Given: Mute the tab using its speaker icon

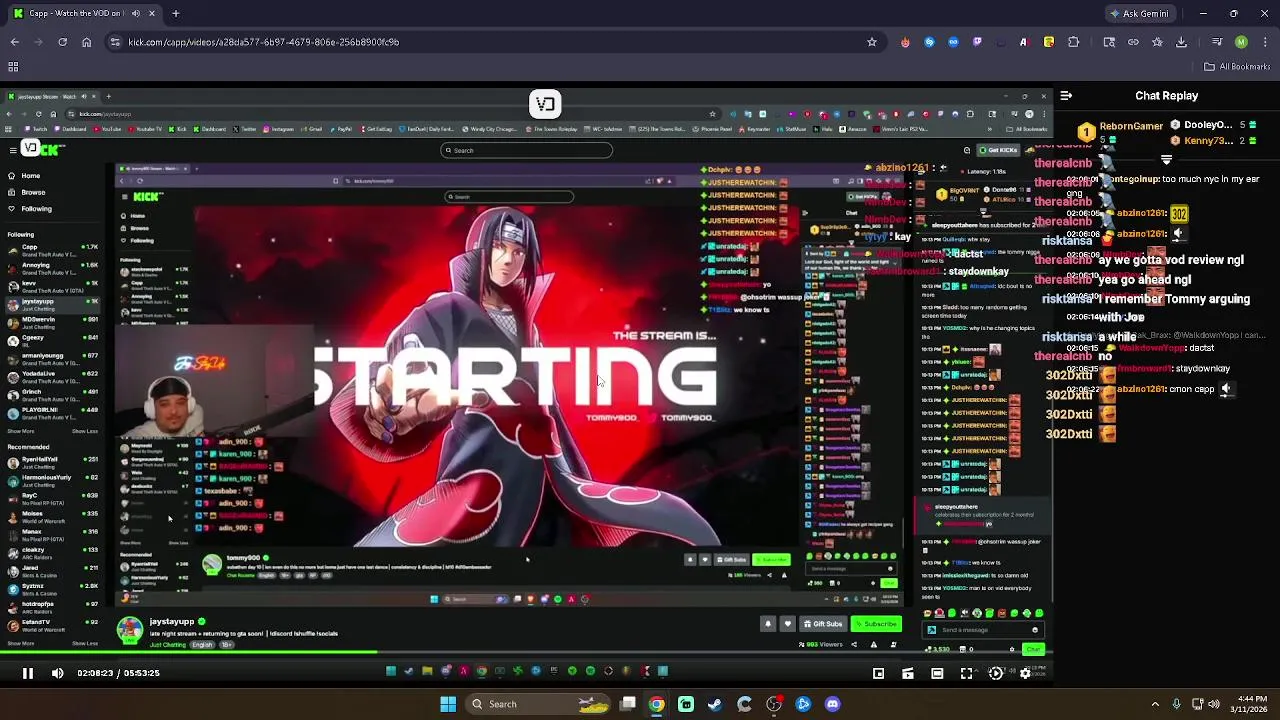Looking at the screenshot, I should pos(136,13).
